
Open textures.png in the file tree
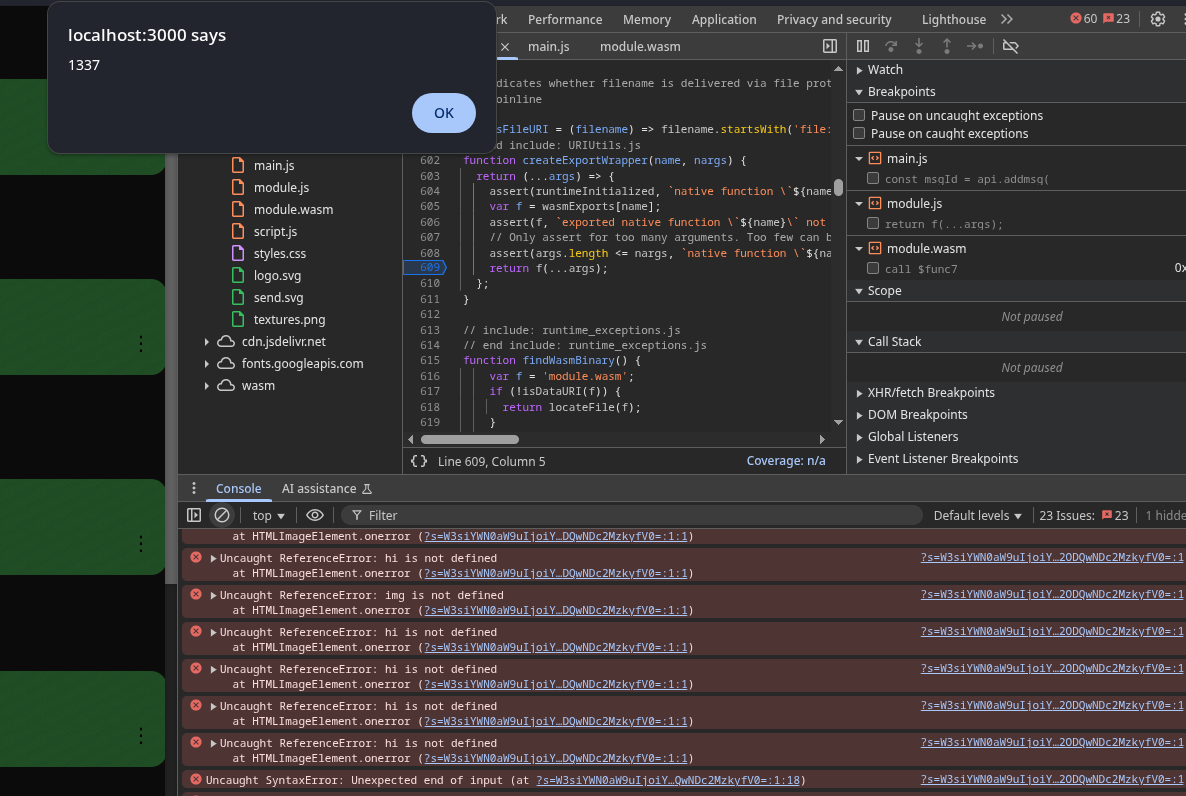289,319
